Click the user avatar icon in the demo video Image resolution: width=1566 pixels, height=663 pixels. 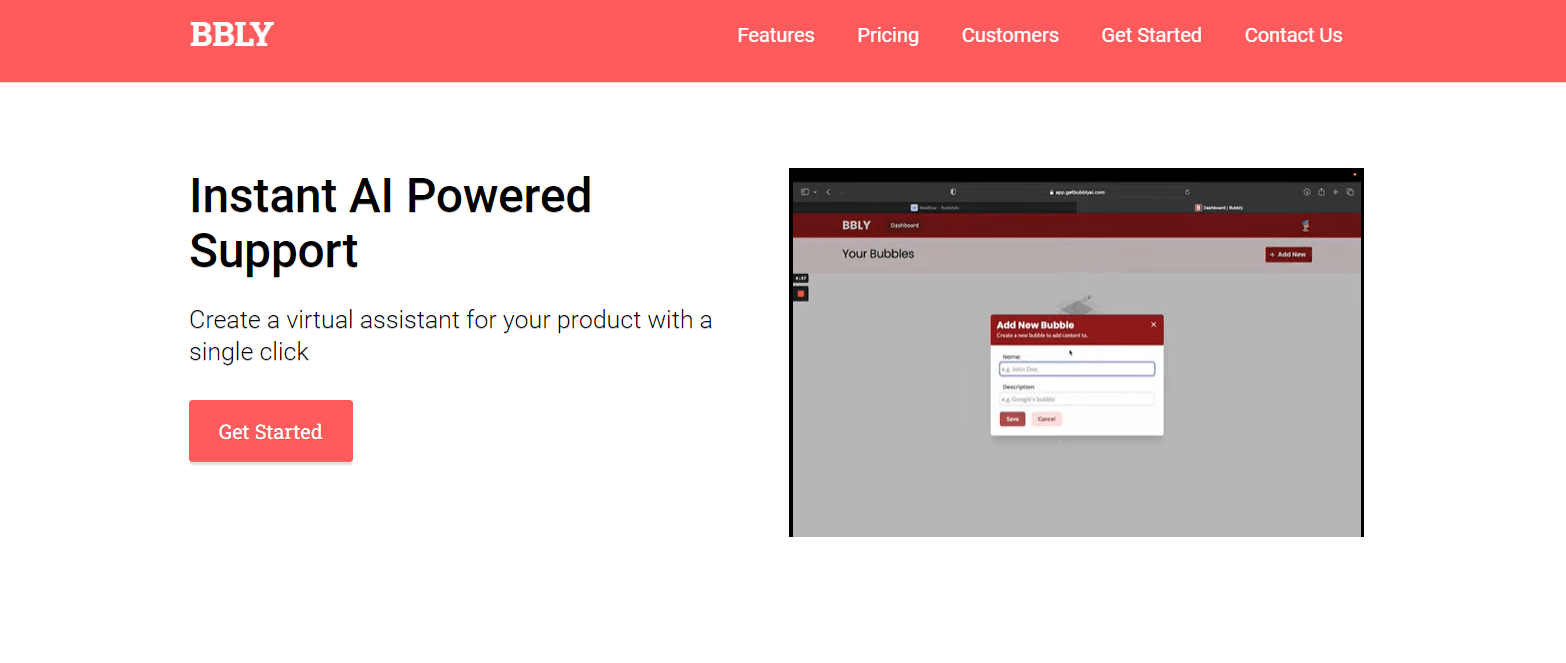(1305, 225)
